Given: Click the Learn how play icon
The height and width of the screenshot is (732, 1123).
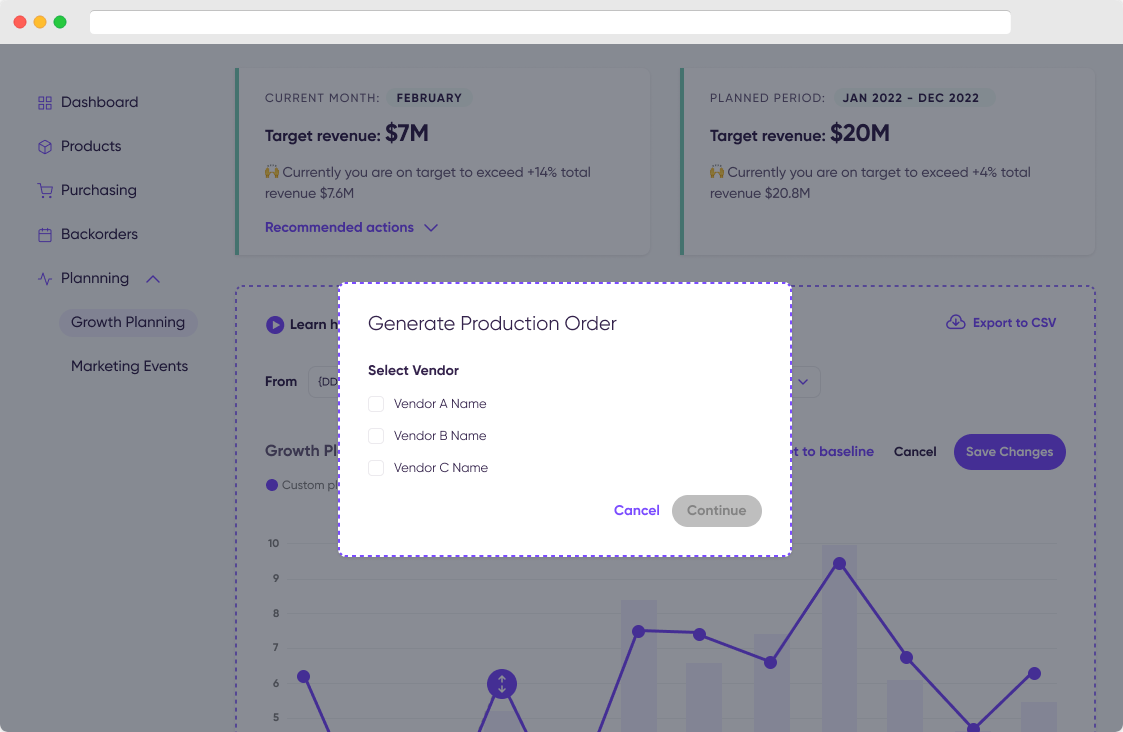Looking at the screenshot, I should [x=274, y=324].
